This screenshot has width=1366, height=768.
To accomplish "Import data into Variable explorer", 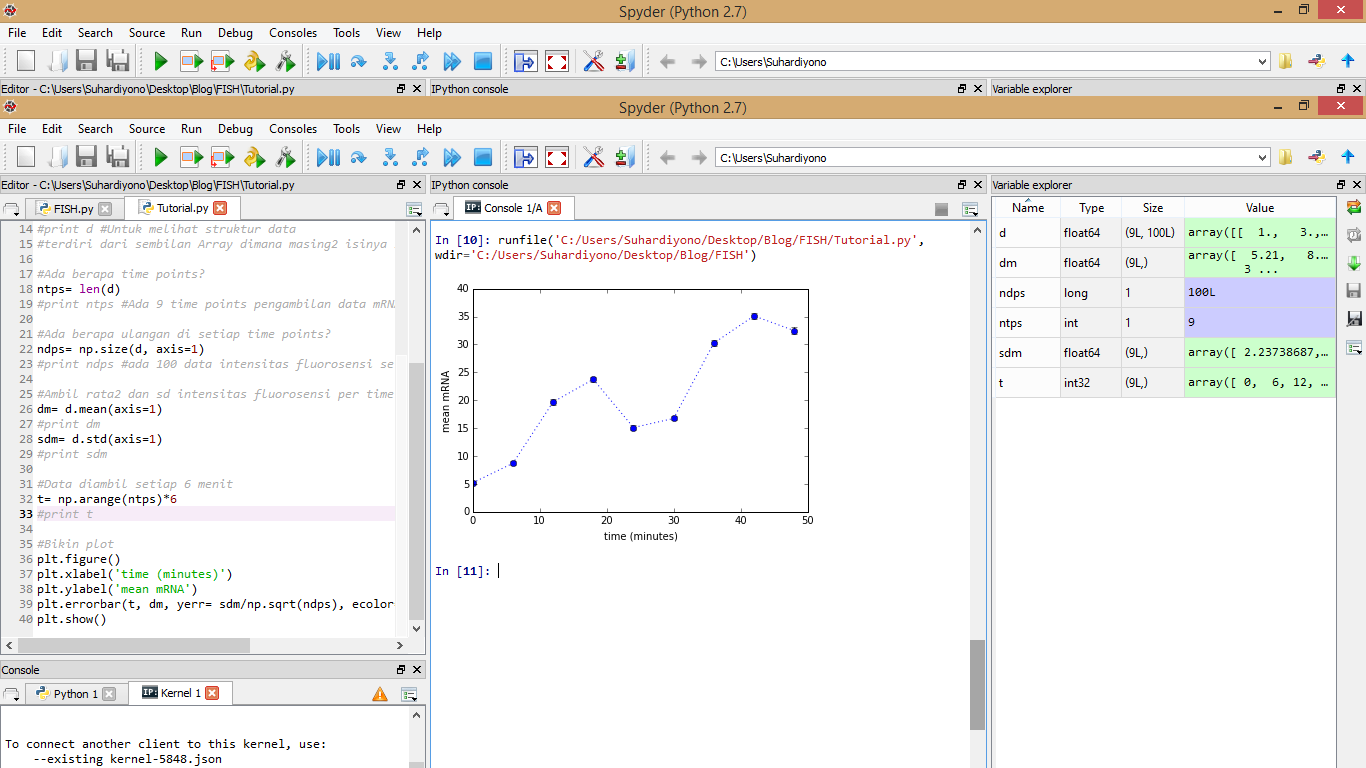I will click(x=1354, y=263).
